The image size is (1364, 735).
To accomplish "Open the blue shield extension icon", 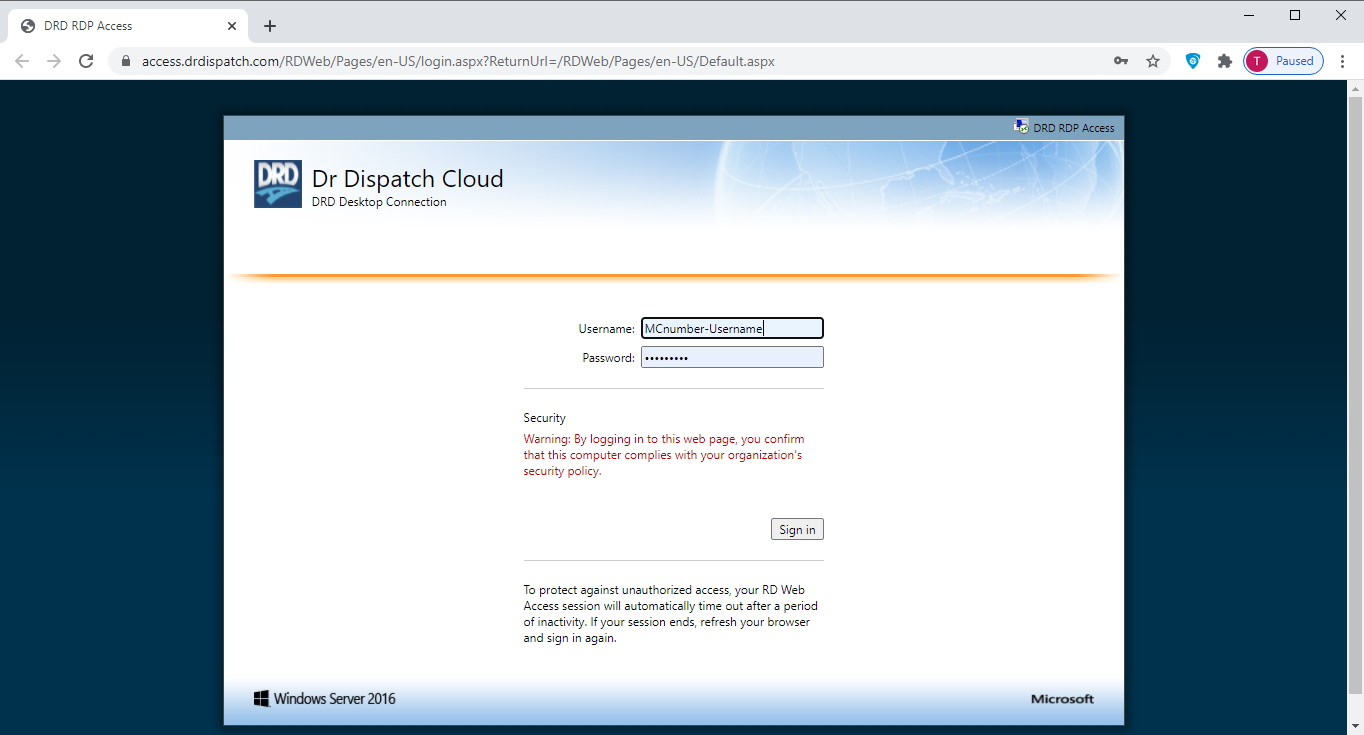I will pyautogui.click(x=1193, y=61).
